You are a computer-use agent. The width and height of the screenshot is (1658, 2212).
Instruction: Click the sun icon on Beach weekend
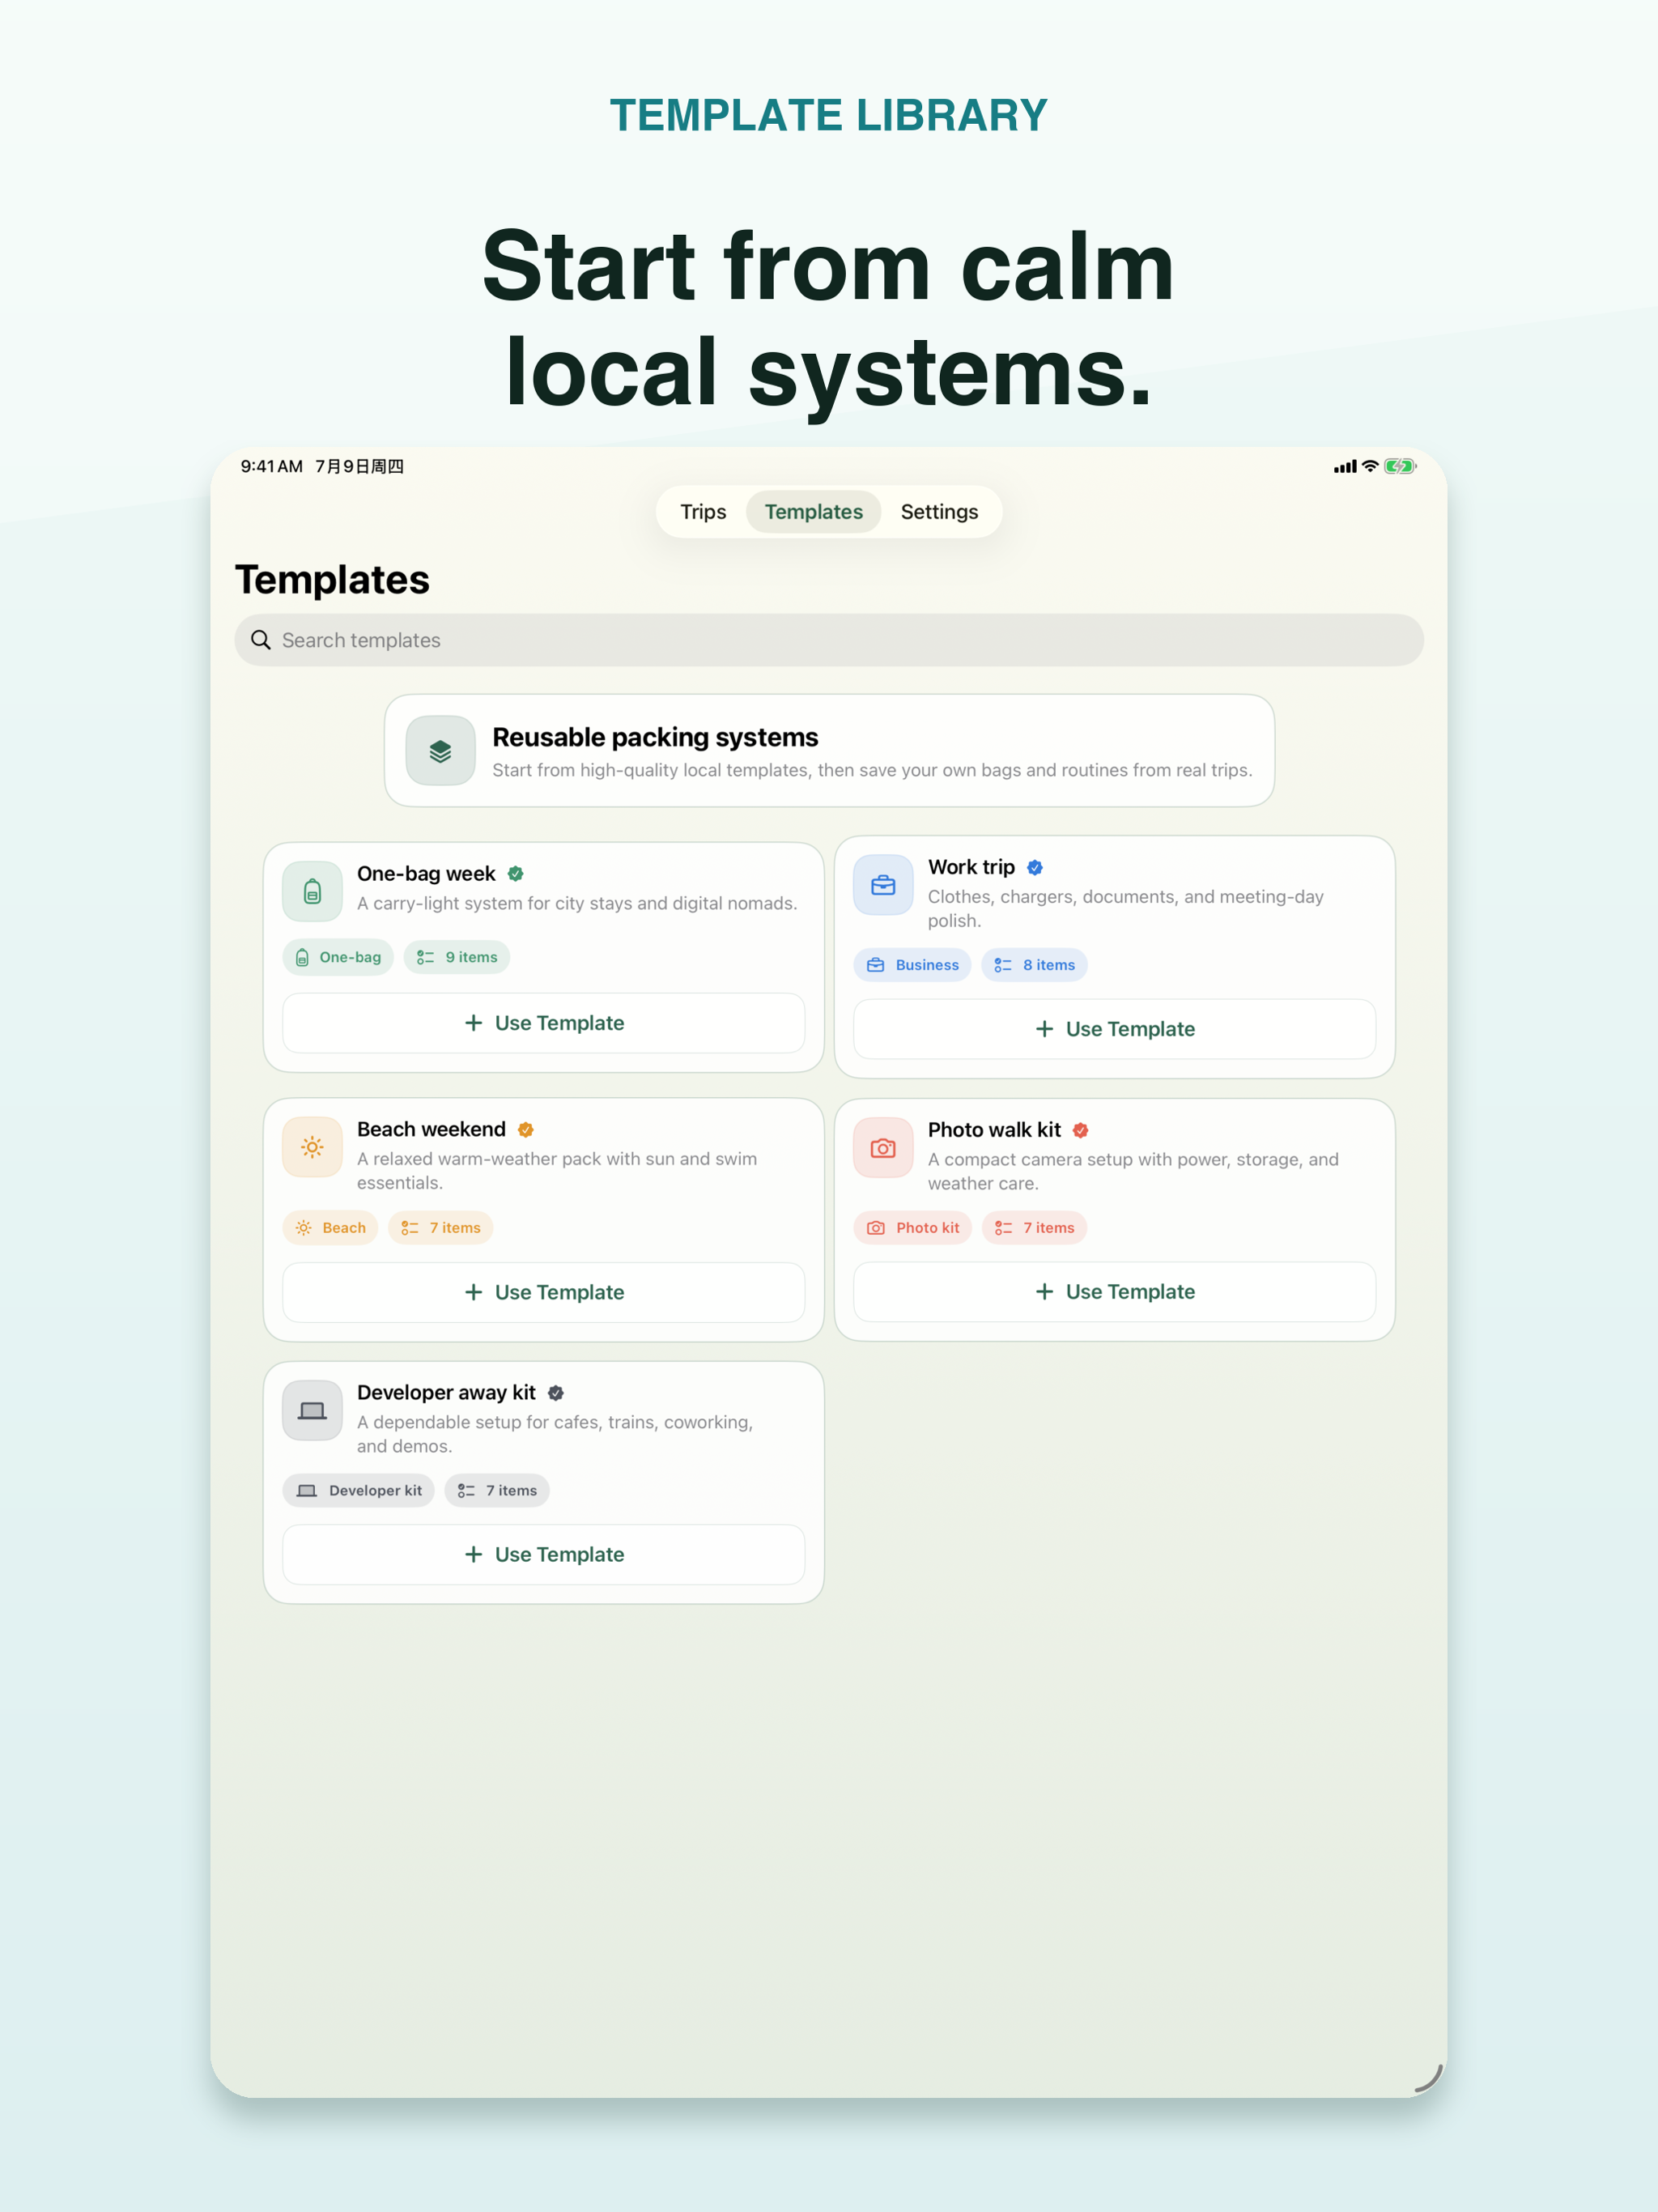pyautogui.click(x=312, y=1147)
